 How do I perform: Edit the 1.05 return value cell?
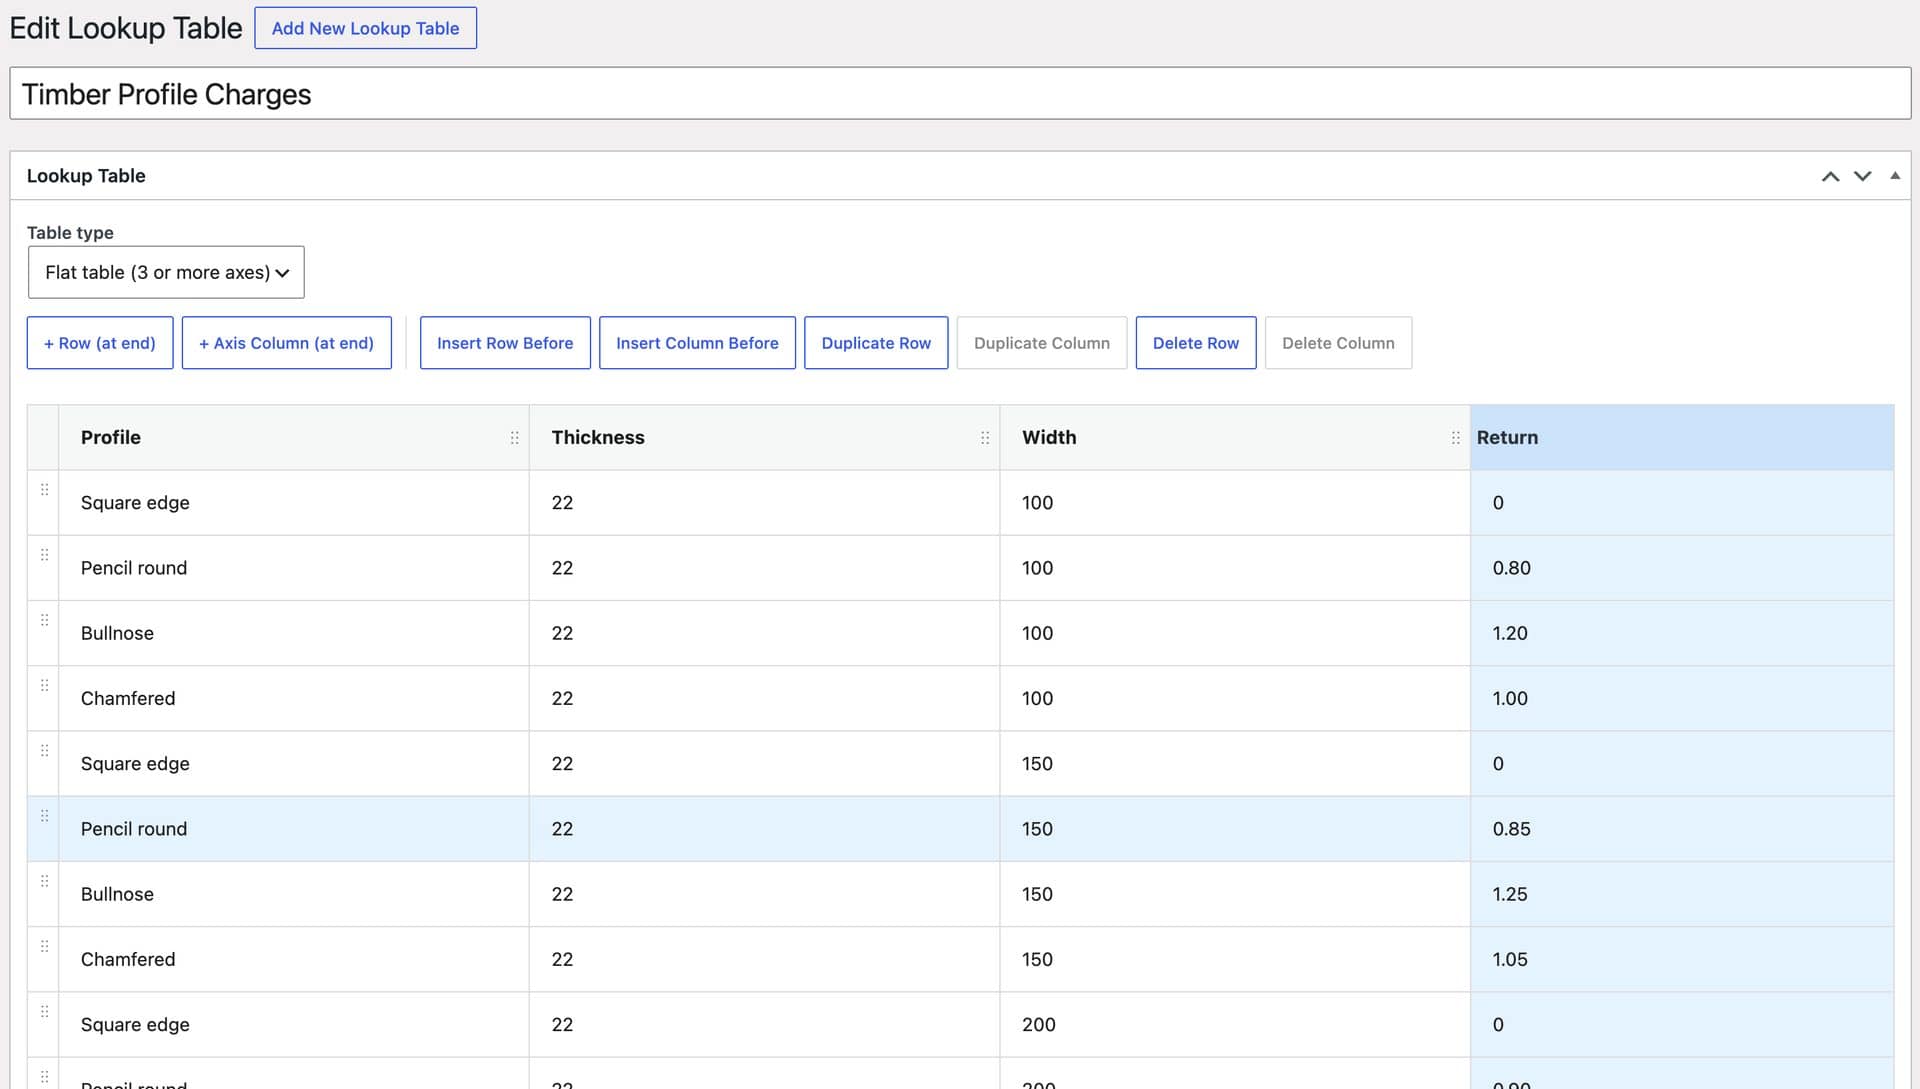tap(1682, 959)
